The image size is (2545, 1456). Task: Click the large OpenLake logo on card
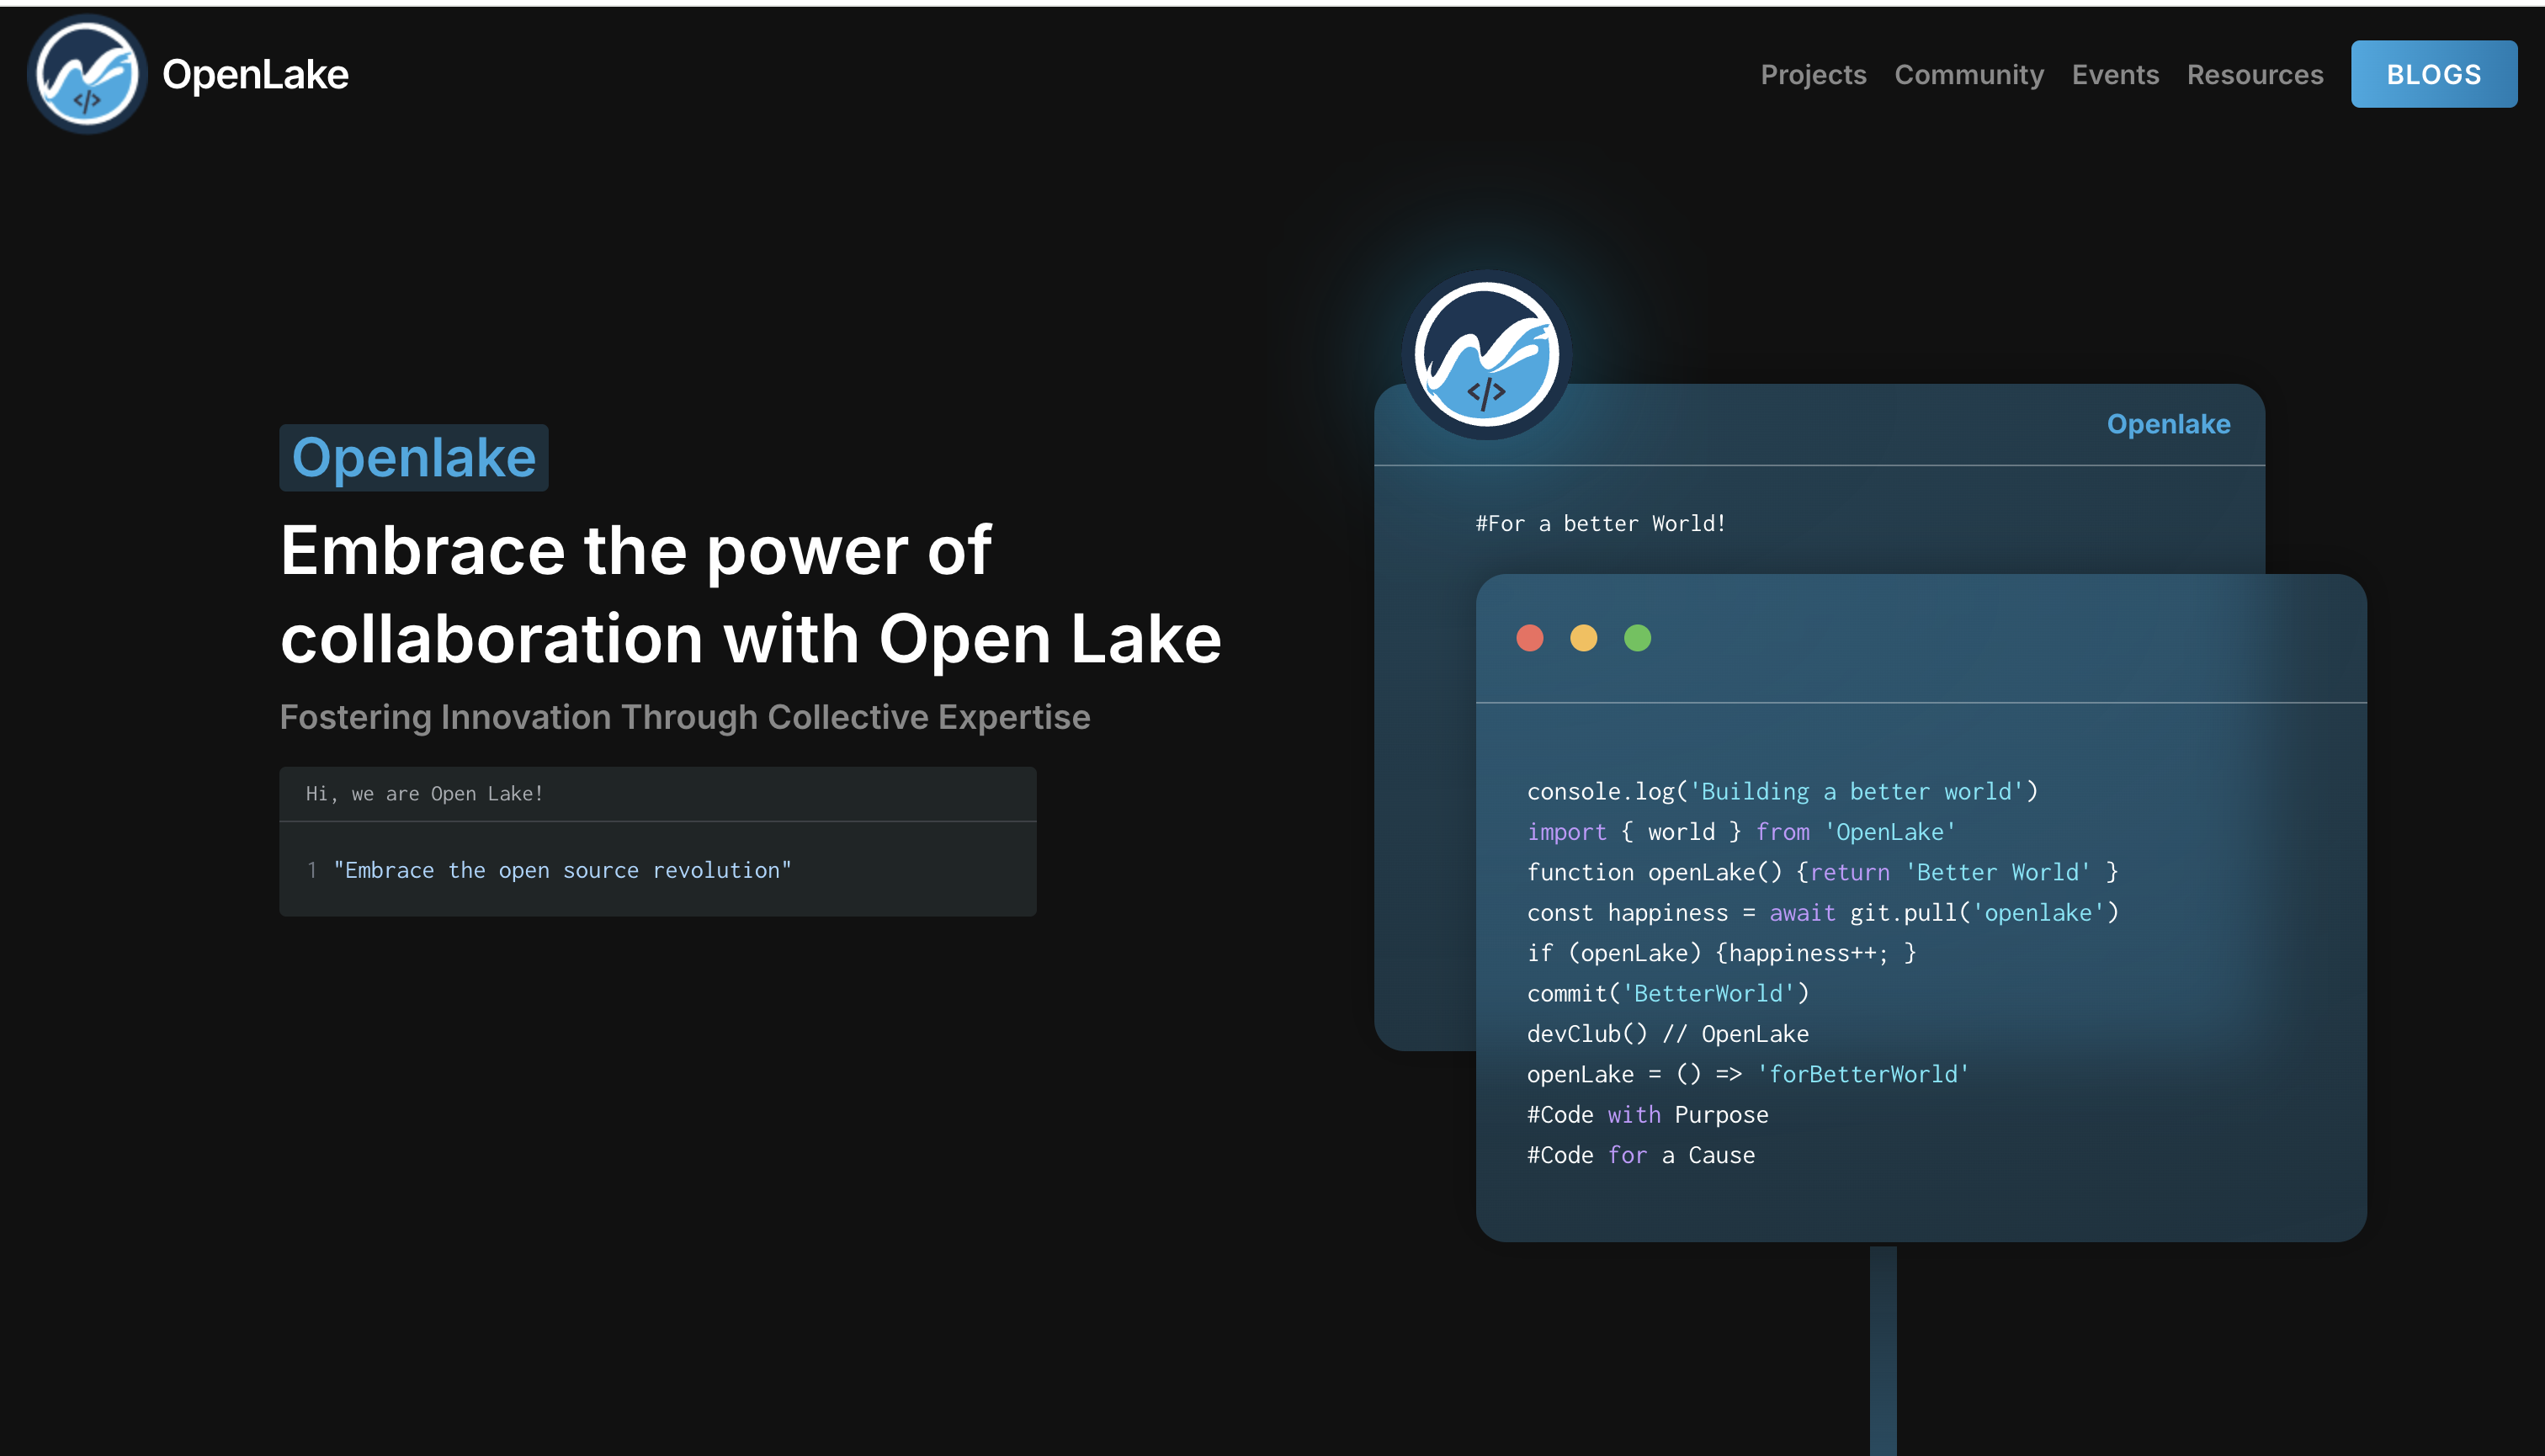point(1486,355)
